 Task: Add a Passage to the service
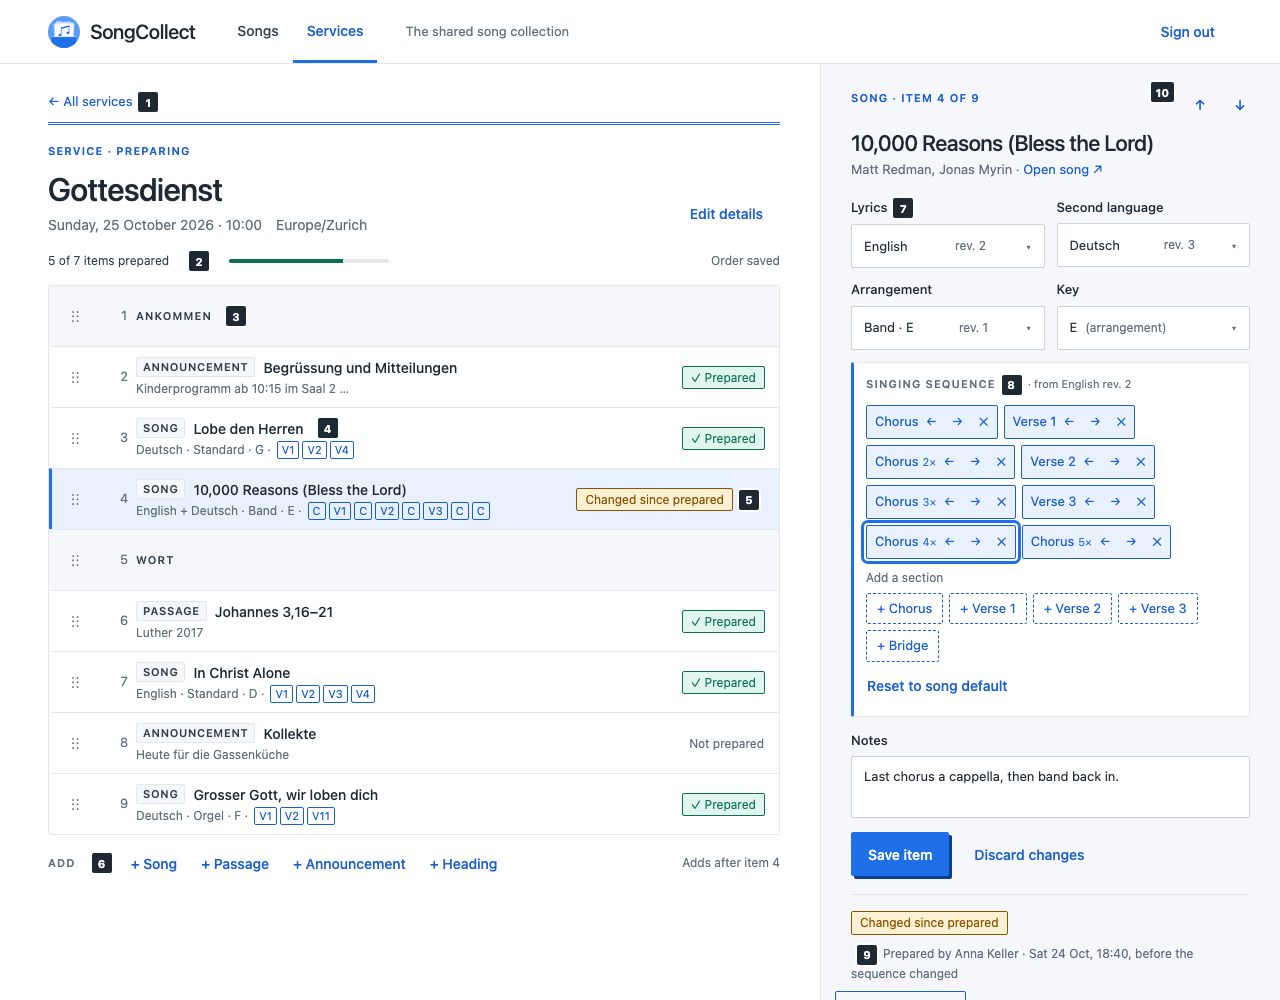[235, 864]
